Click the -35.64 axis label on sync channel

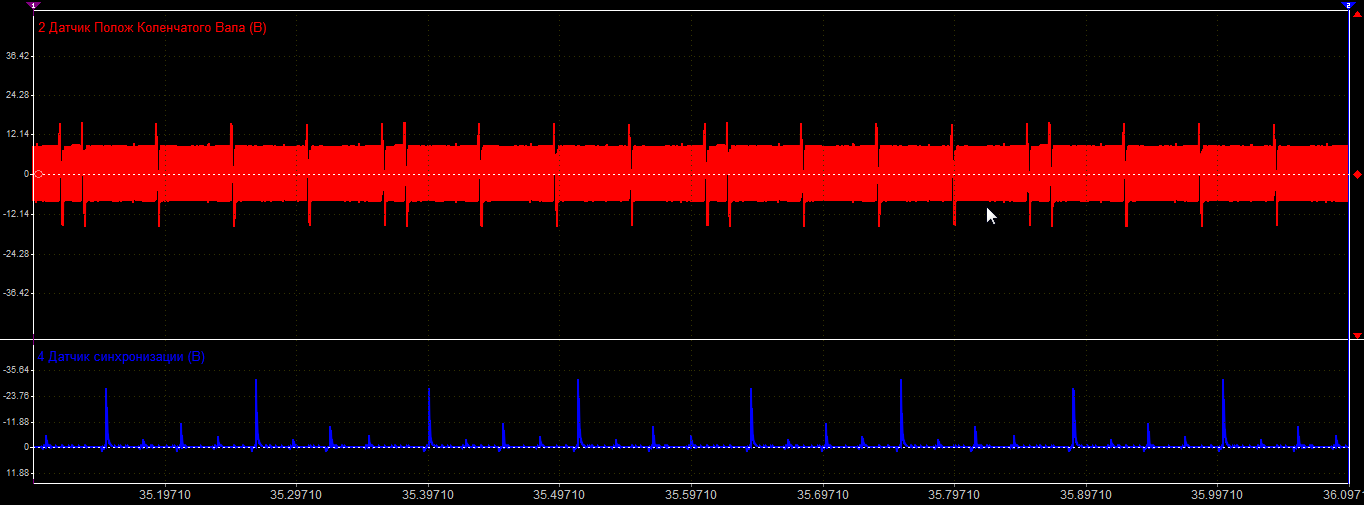click(16, 370)
